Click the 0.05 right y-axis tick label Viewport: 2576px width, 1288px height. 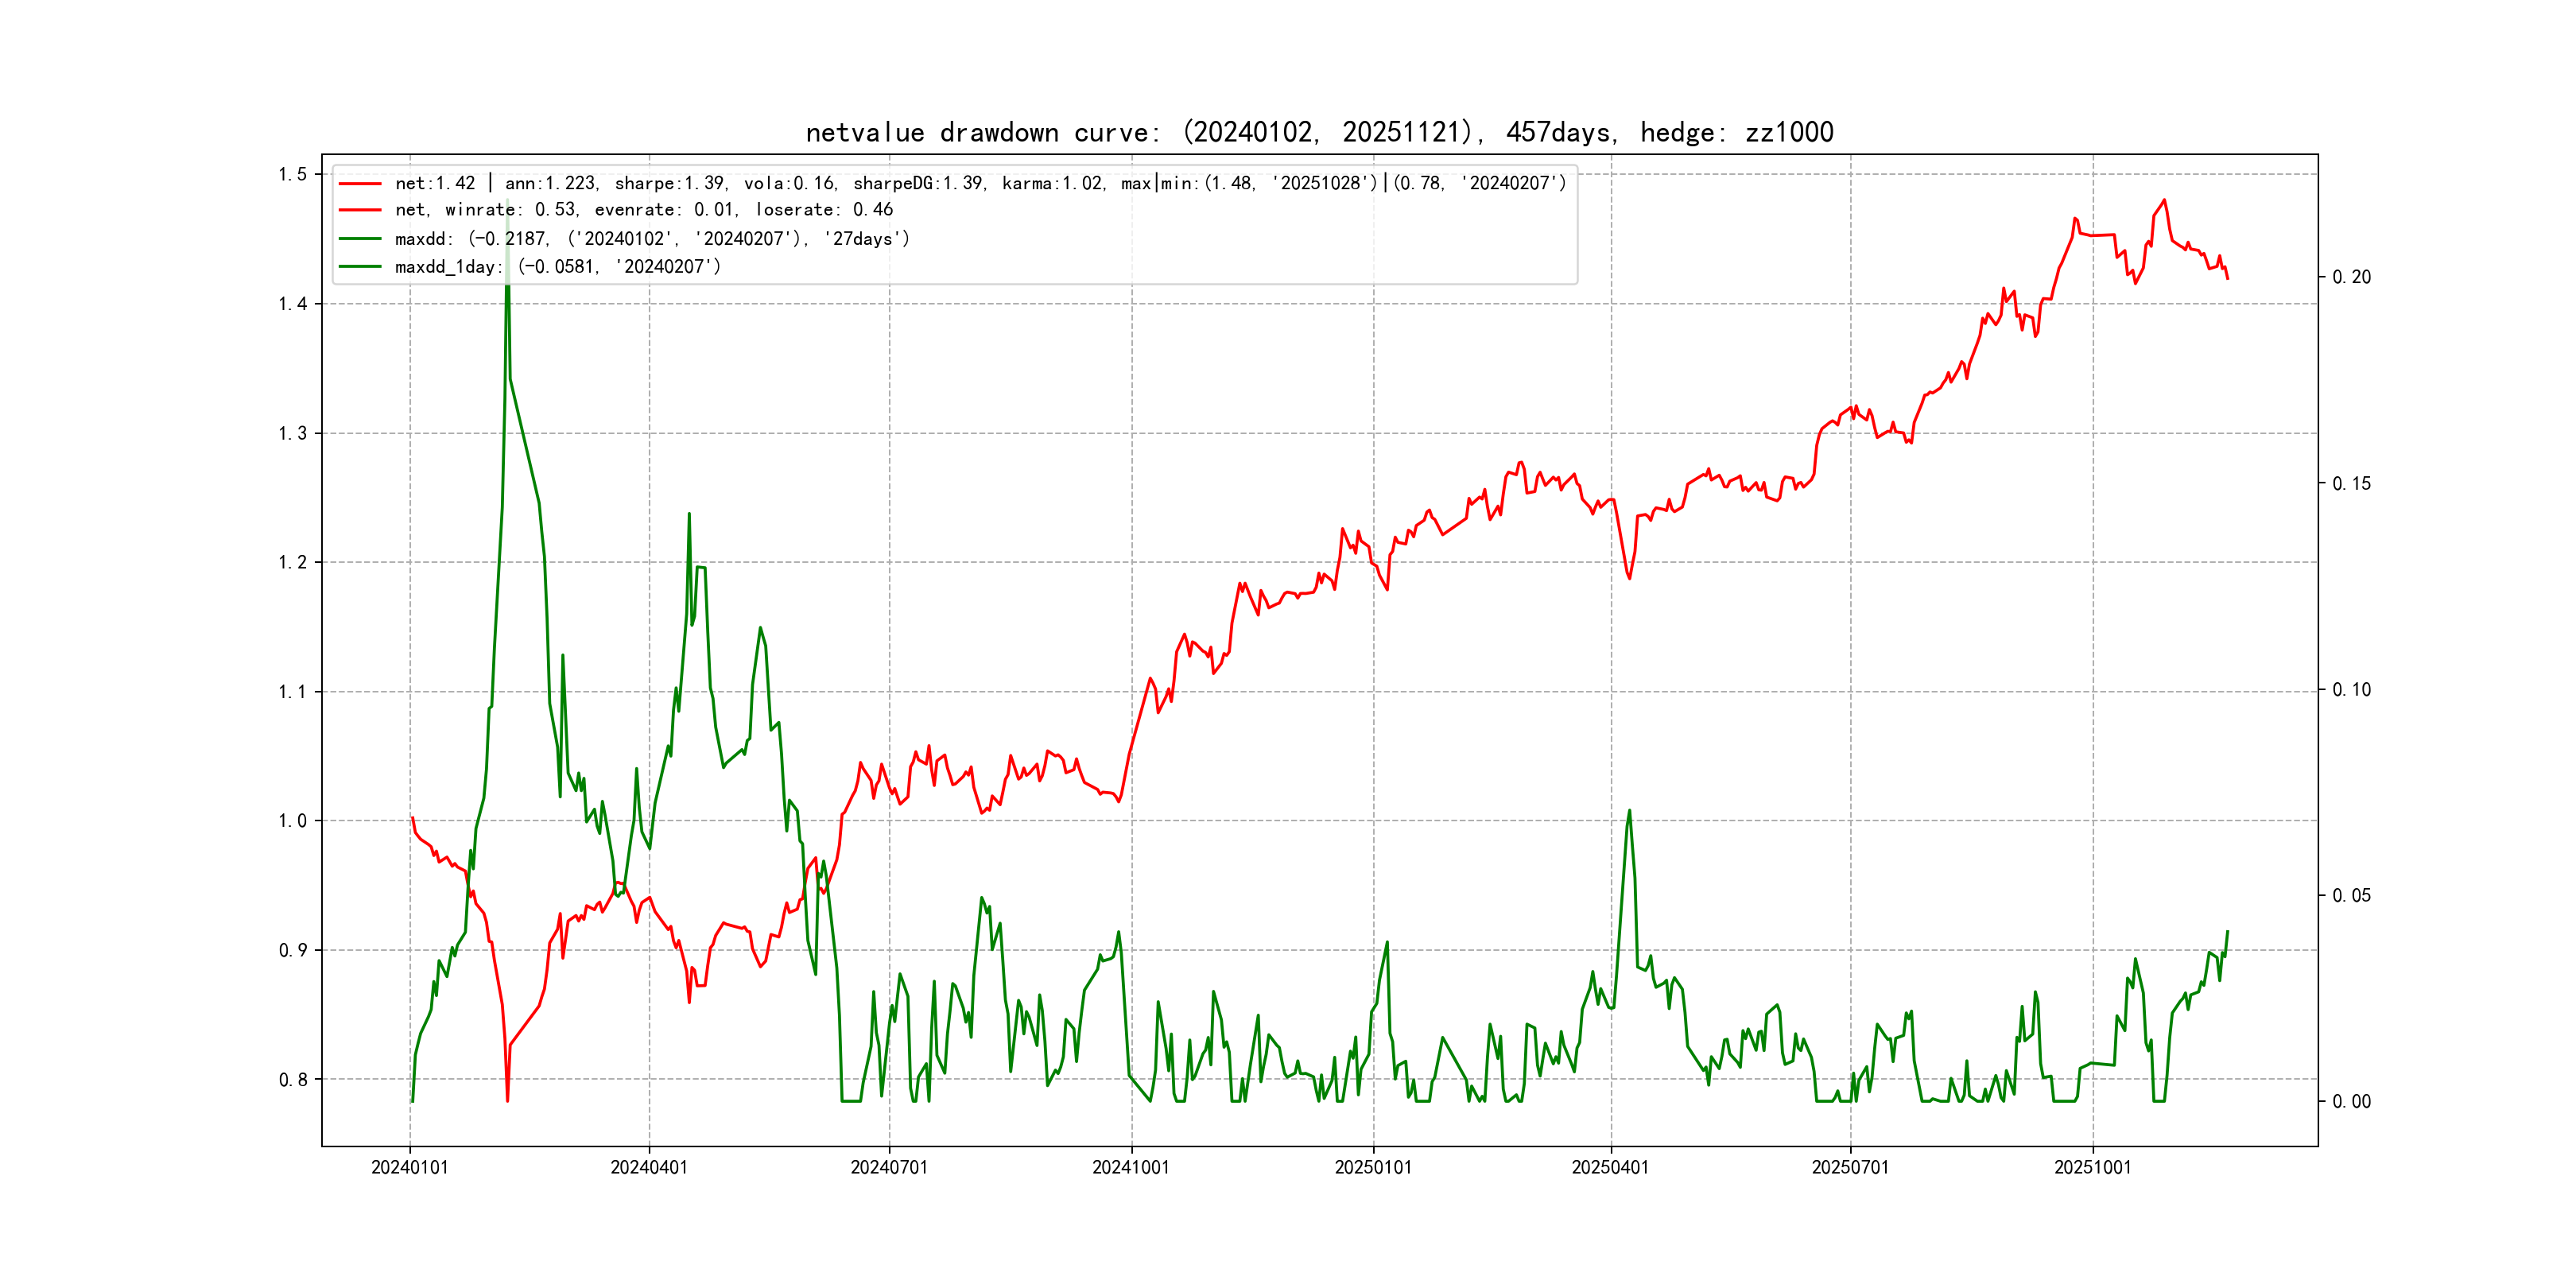(x=2351, y=896)
